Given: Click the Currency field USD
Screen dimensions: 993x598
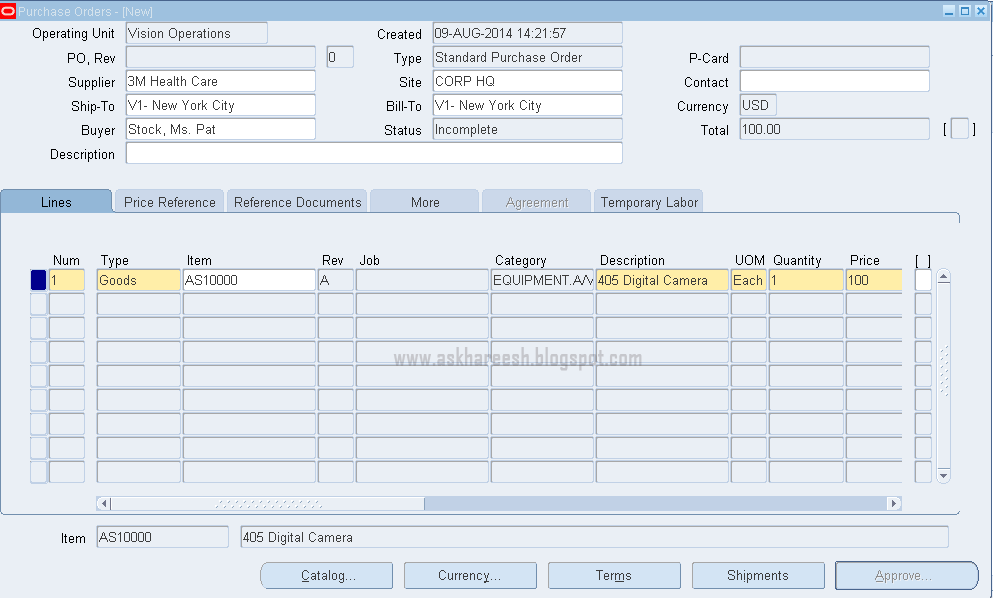Looking at the screenshot, I should click(x=758, y=106).
